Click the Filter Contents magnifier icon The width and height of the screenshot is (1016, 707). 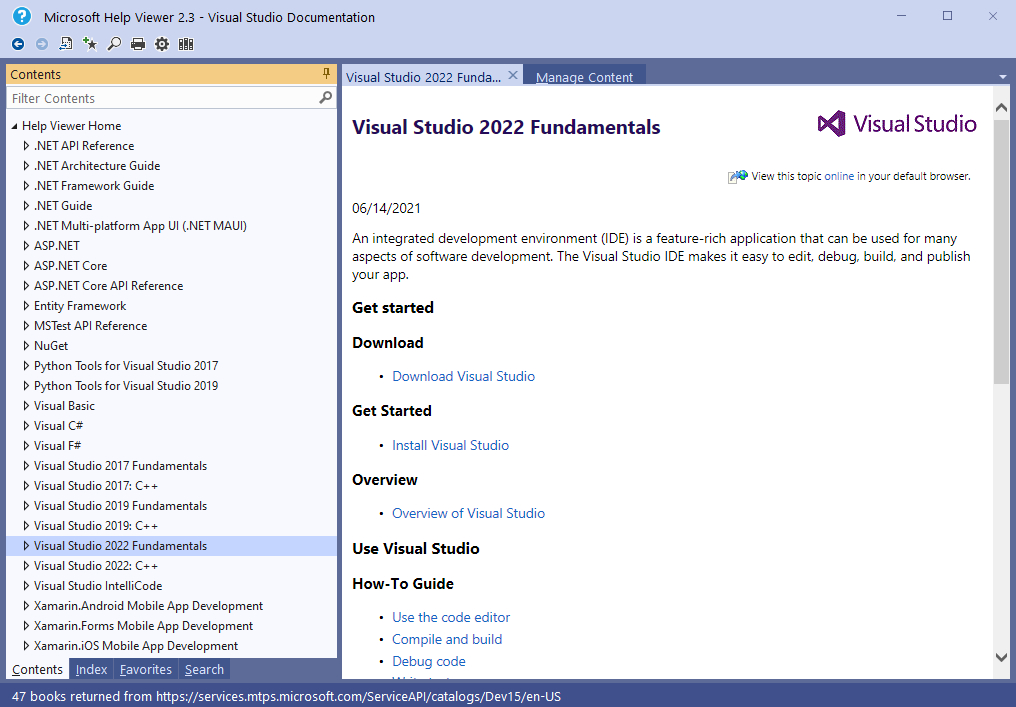tap(325, 98)
